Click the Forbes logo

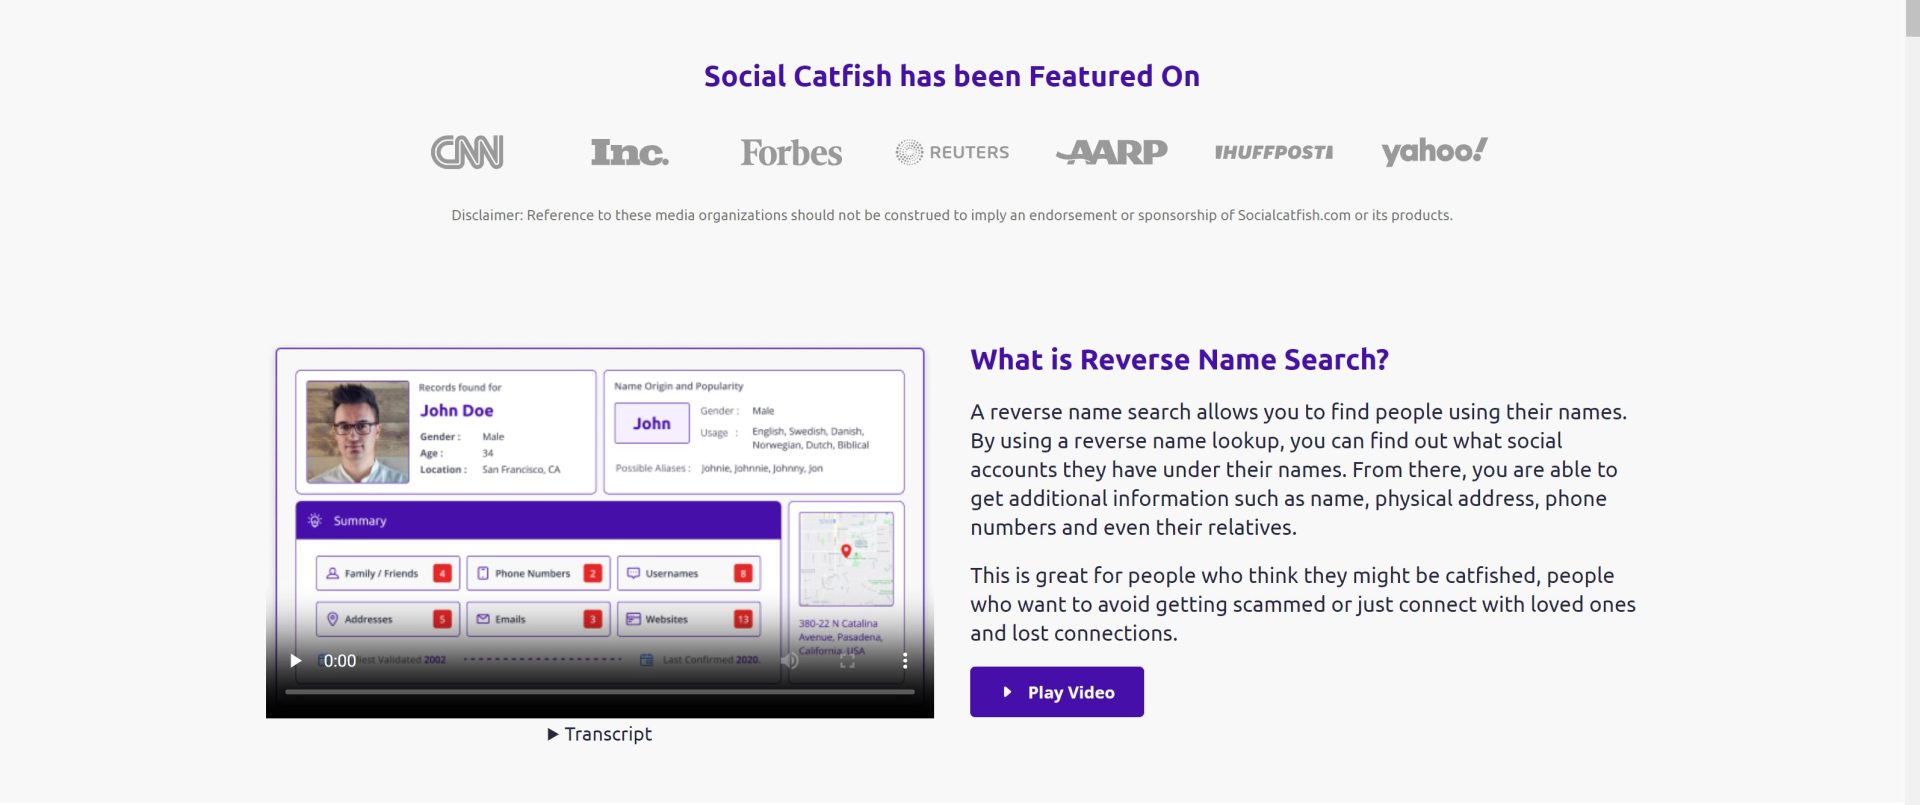pyautogui.click(x=791, y=152)
